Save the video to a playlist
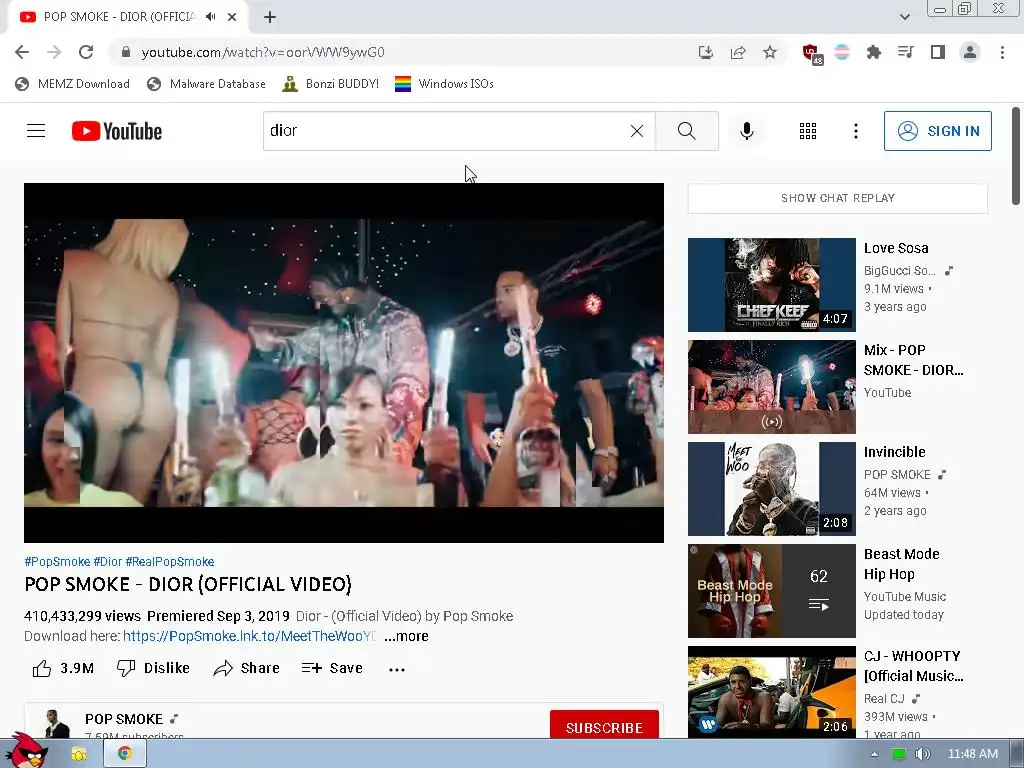Viewport: 1024px width, 768px height. point(332,668)
